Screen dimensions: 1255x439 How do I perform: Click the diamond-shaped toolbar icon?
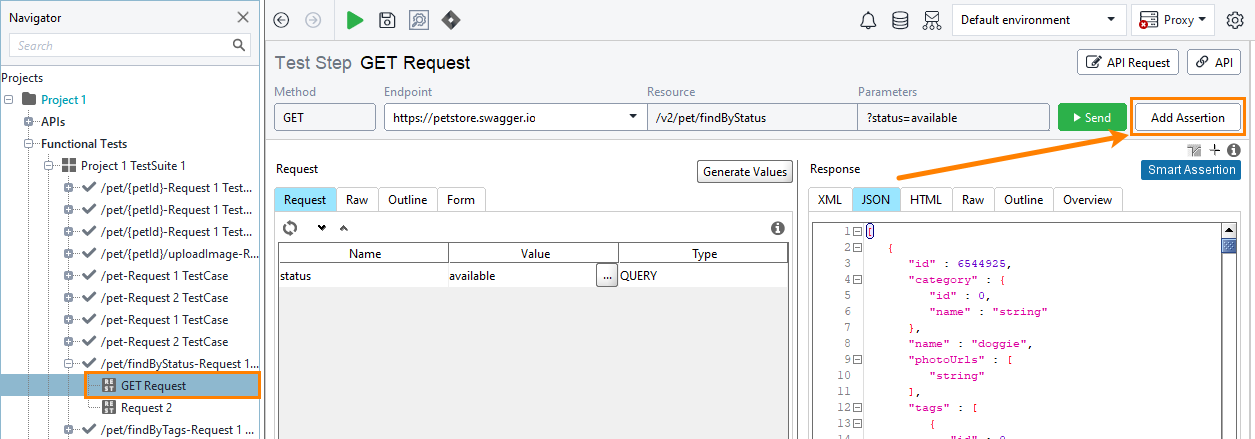pos(450,20)
